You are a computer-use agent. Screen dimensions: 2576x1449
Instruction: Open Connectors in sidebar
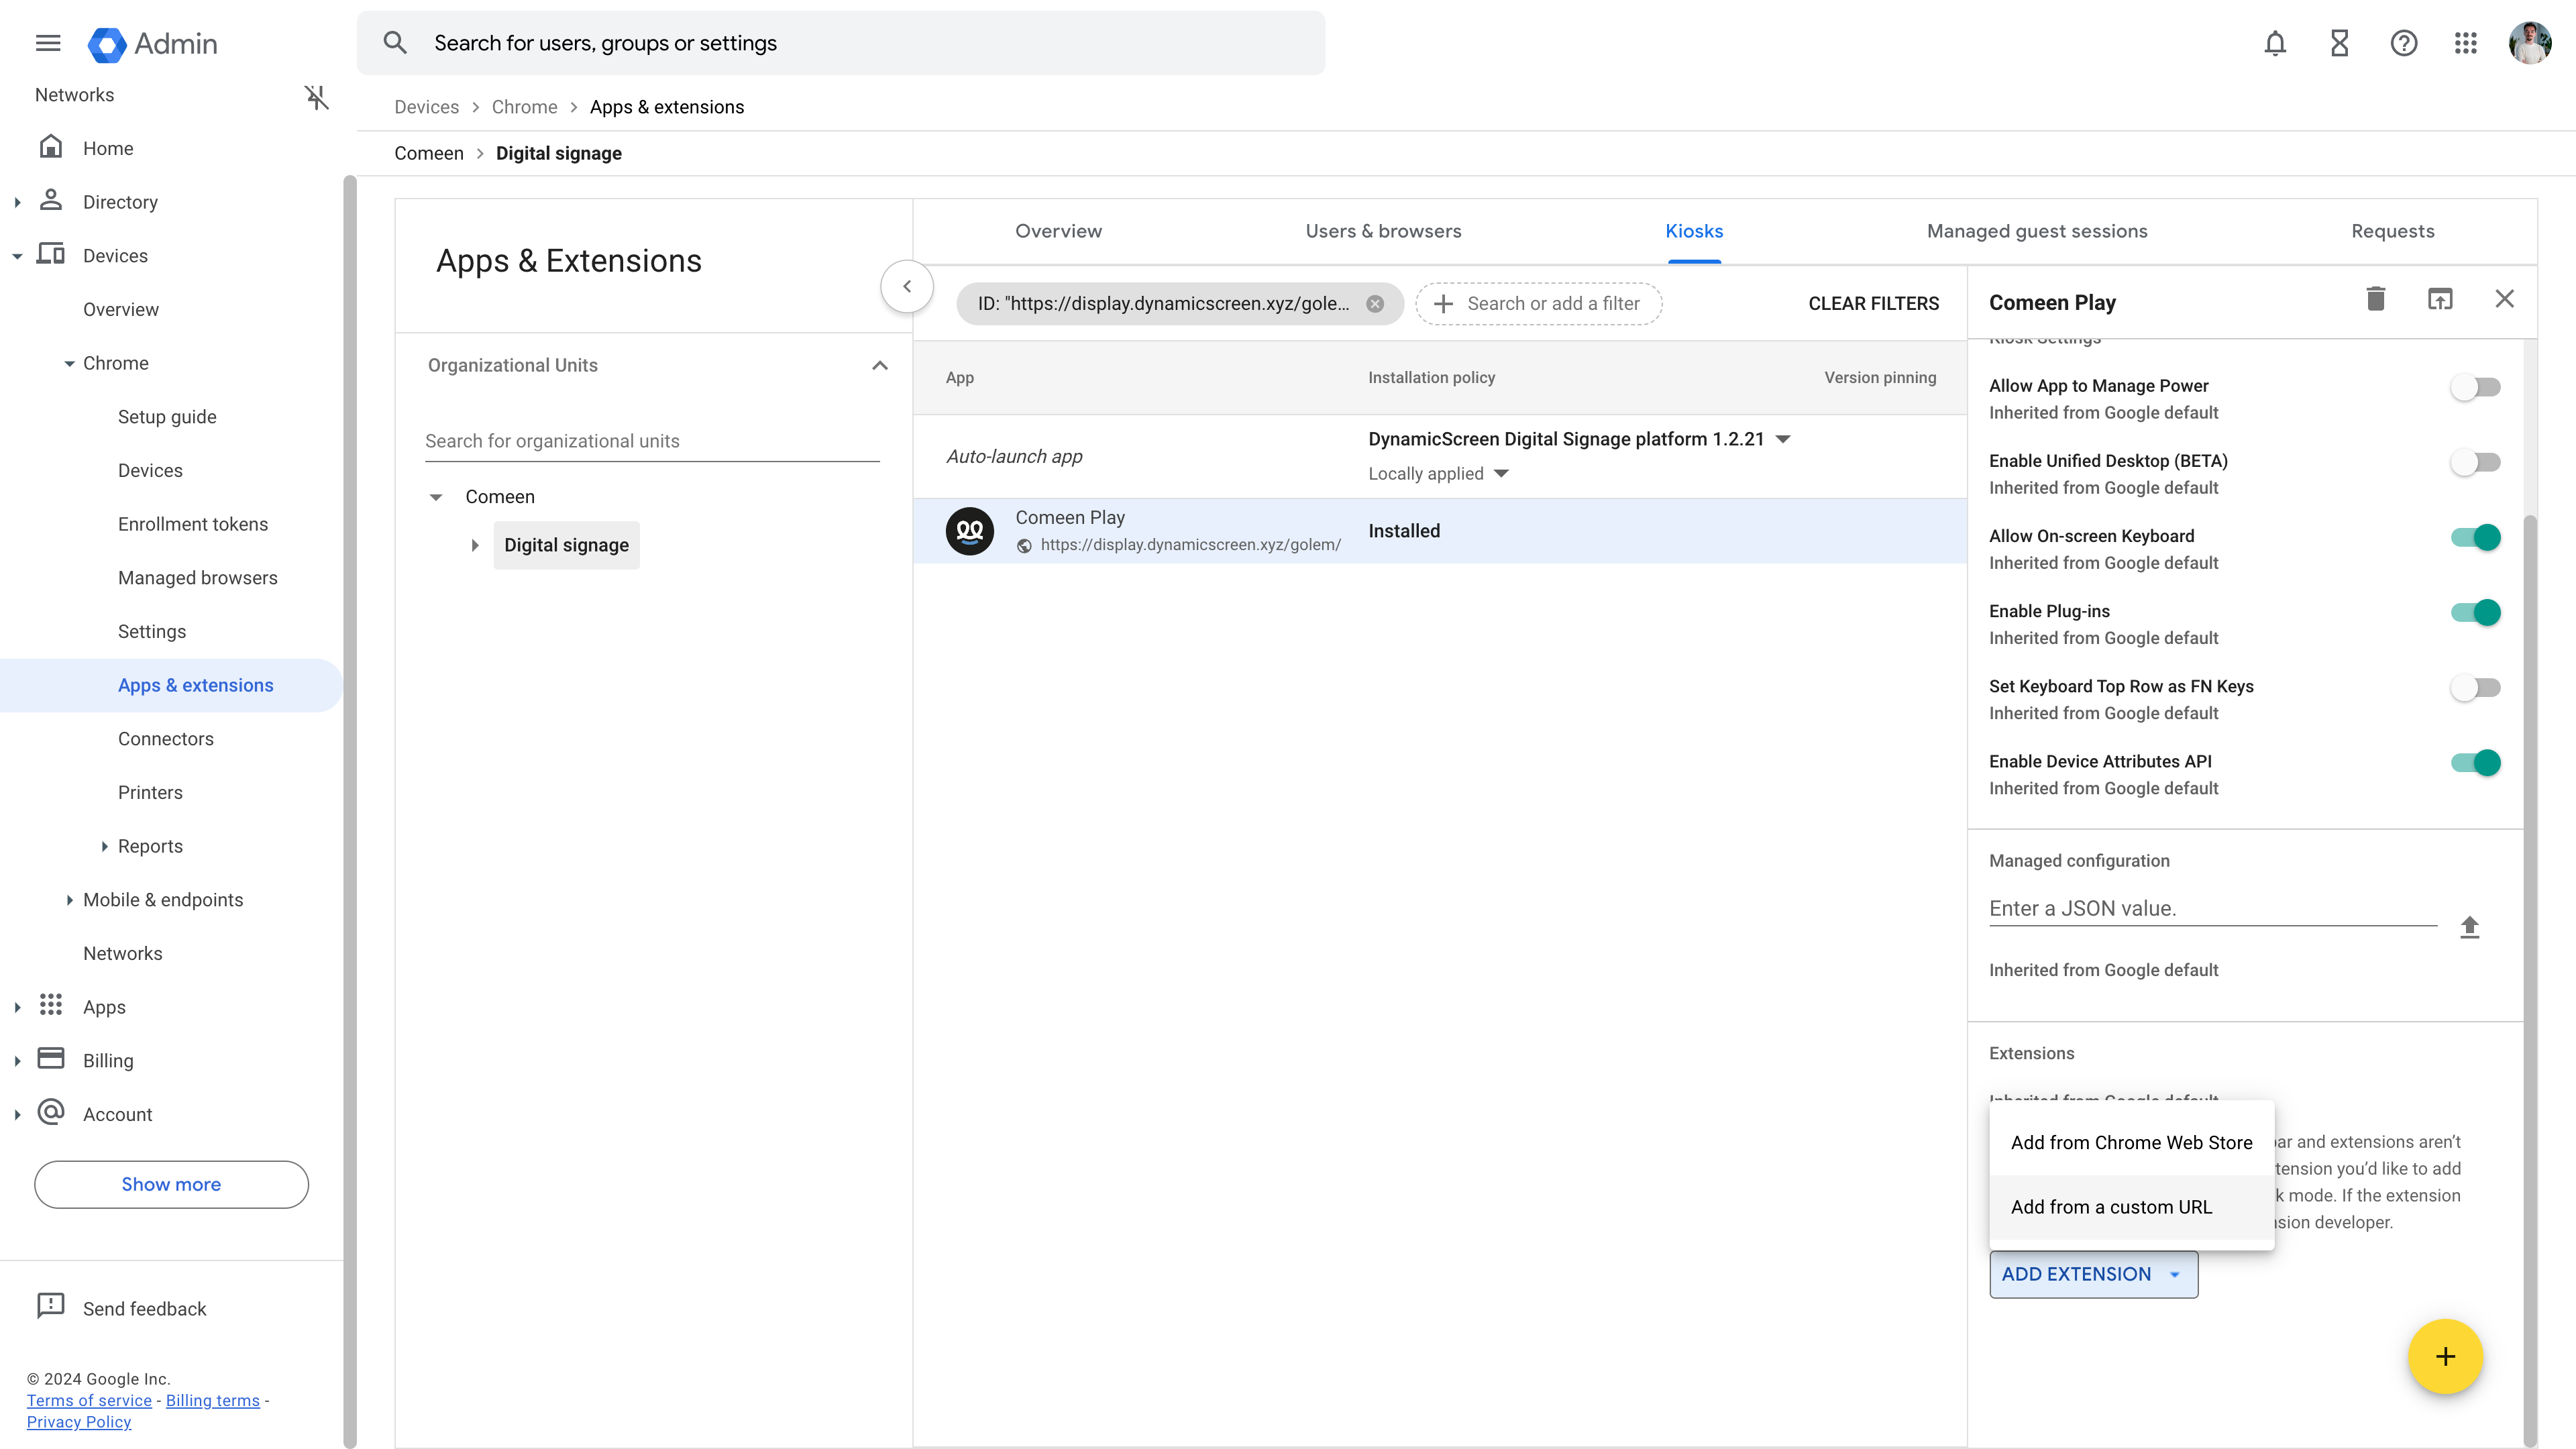(166, 739)
